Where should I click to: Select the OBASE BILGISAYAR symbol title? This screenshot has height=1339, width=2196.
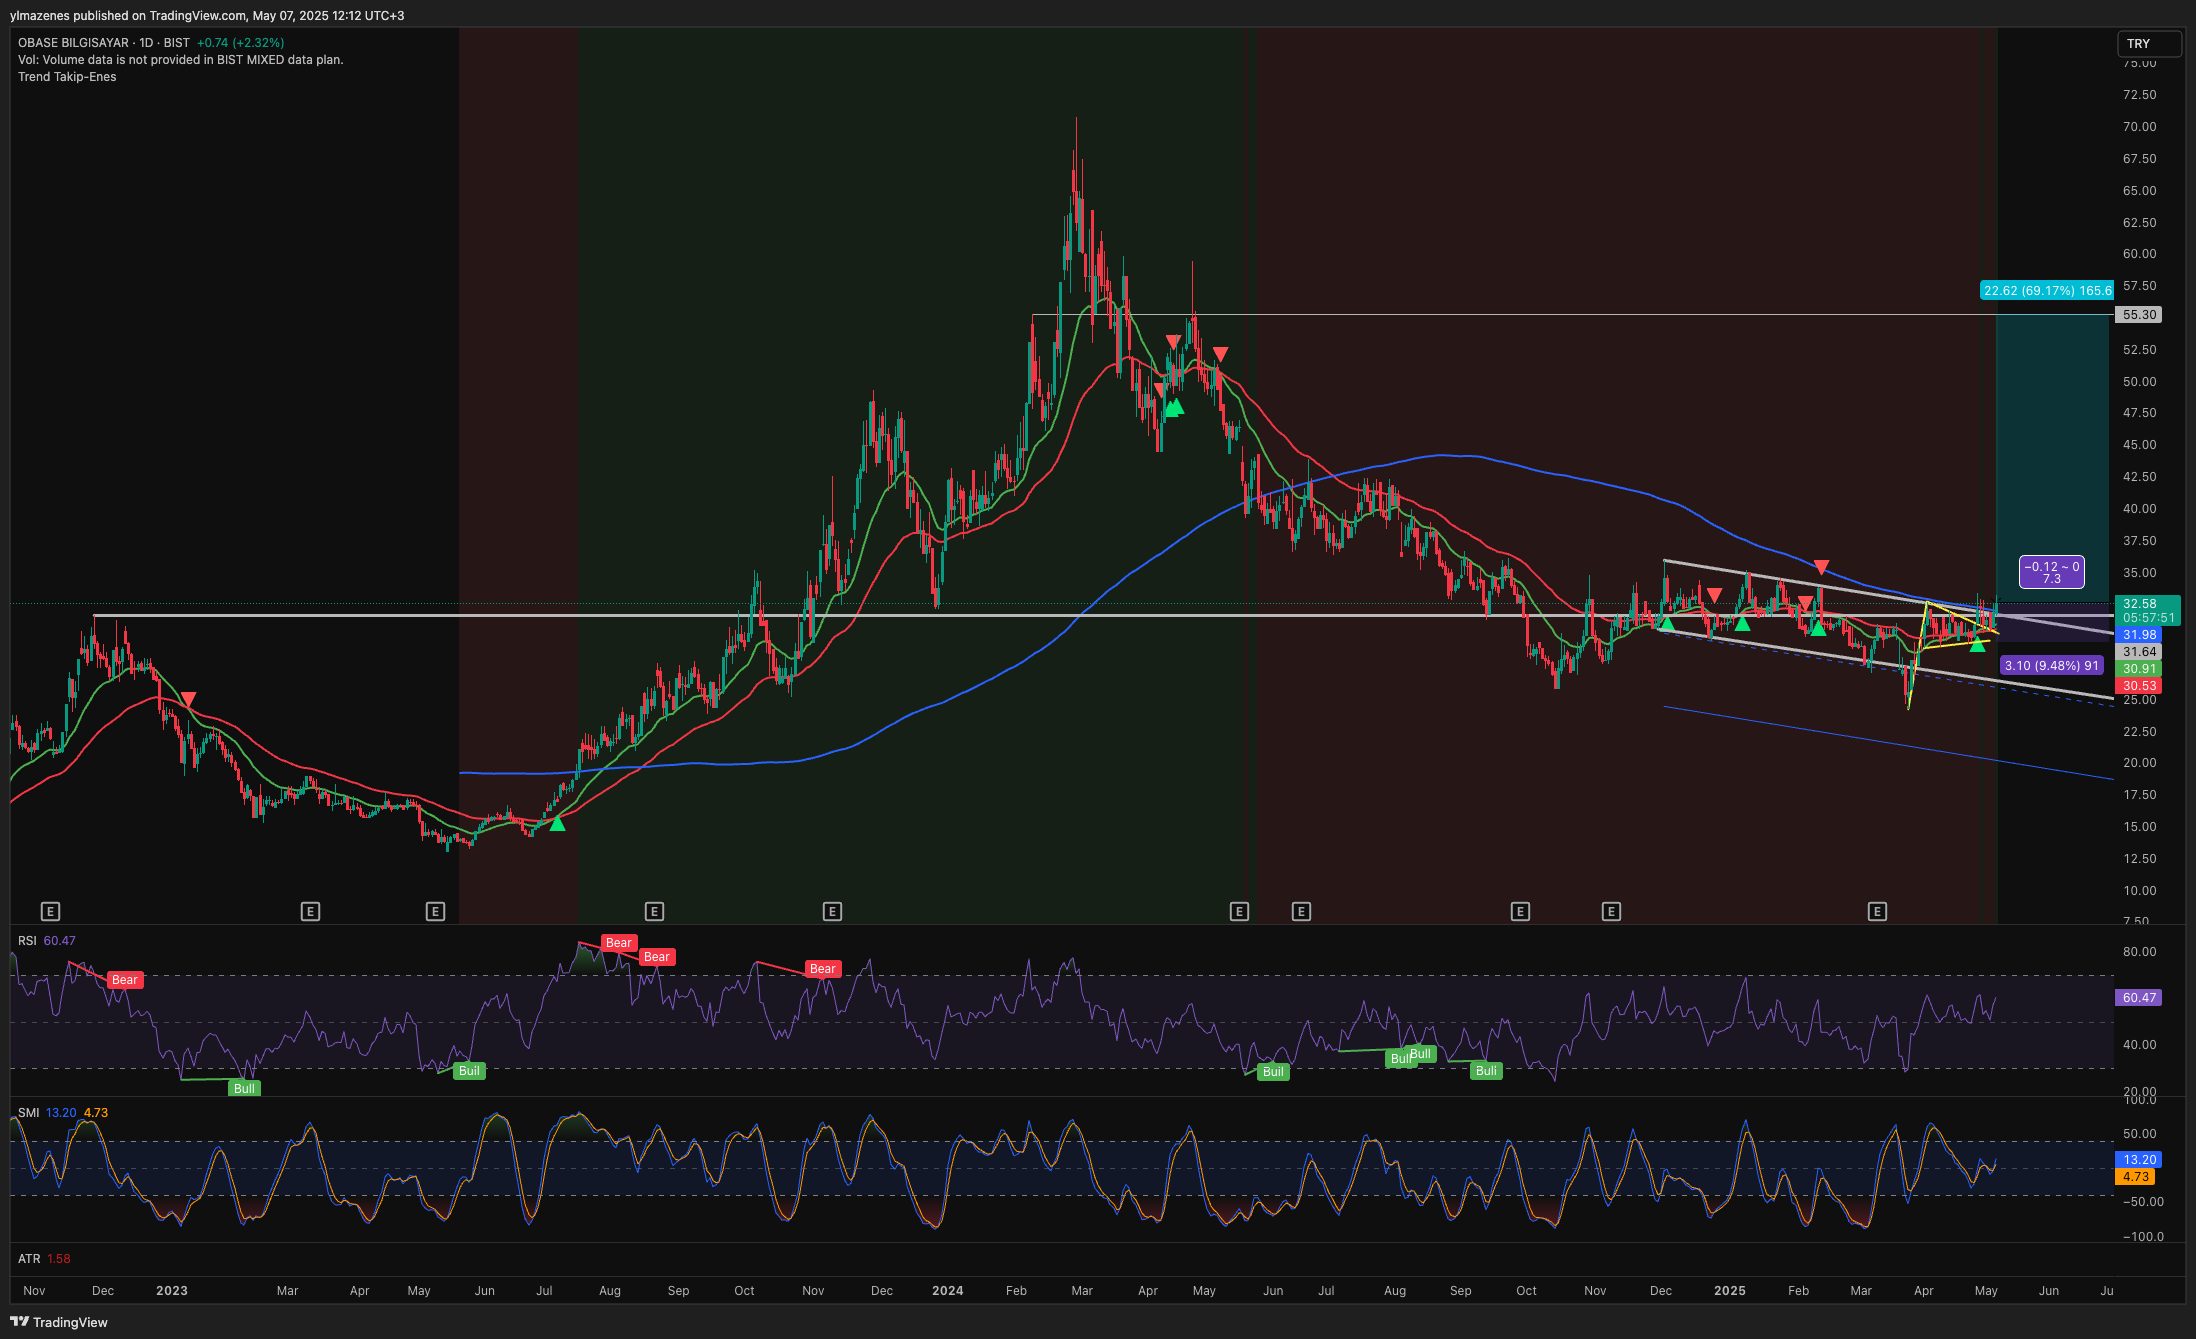pos(73,43)
